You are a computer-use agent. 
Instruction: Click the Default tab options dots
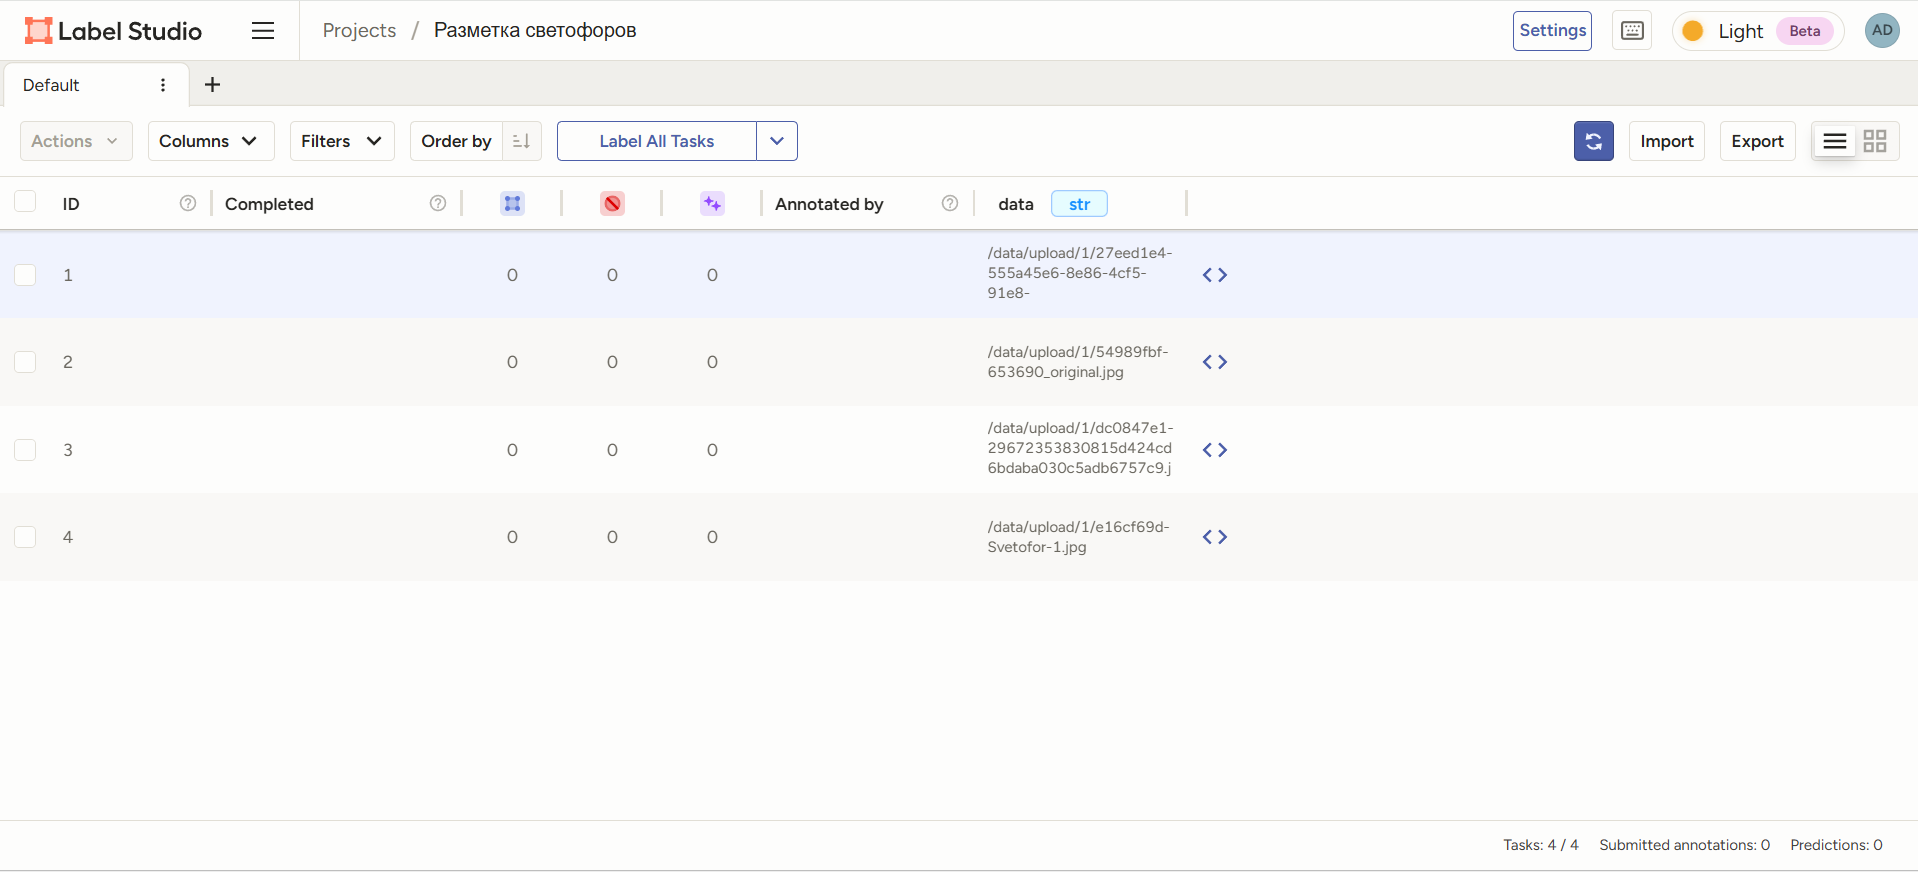click(163, 85)
